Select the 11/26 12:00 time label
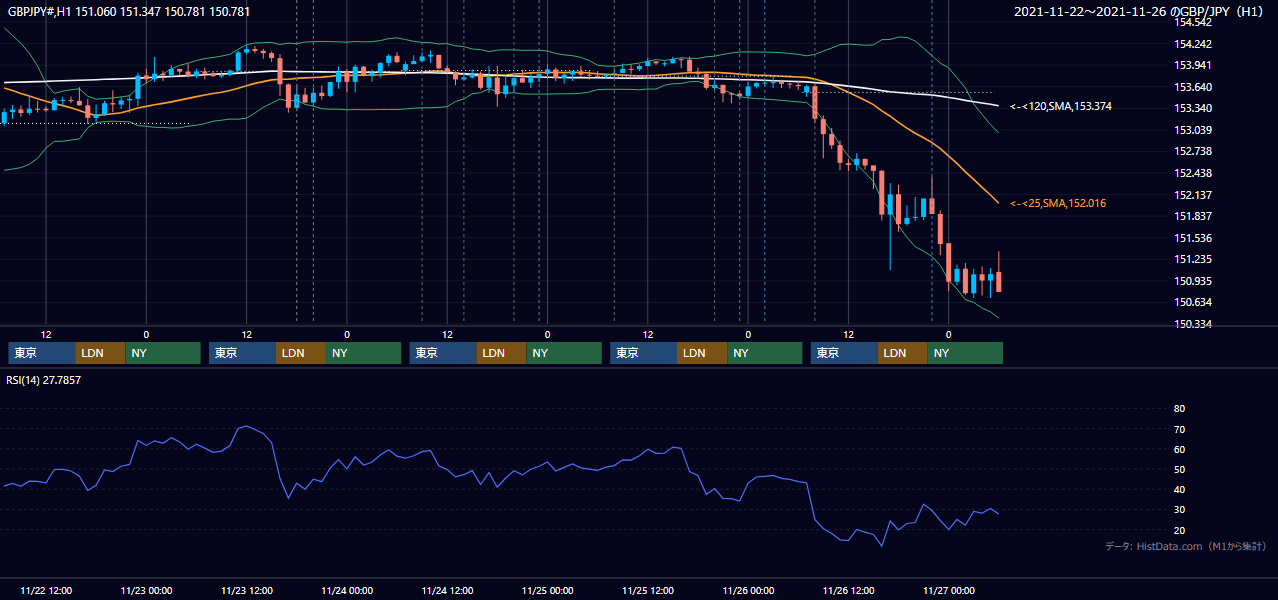 [849, 591]
